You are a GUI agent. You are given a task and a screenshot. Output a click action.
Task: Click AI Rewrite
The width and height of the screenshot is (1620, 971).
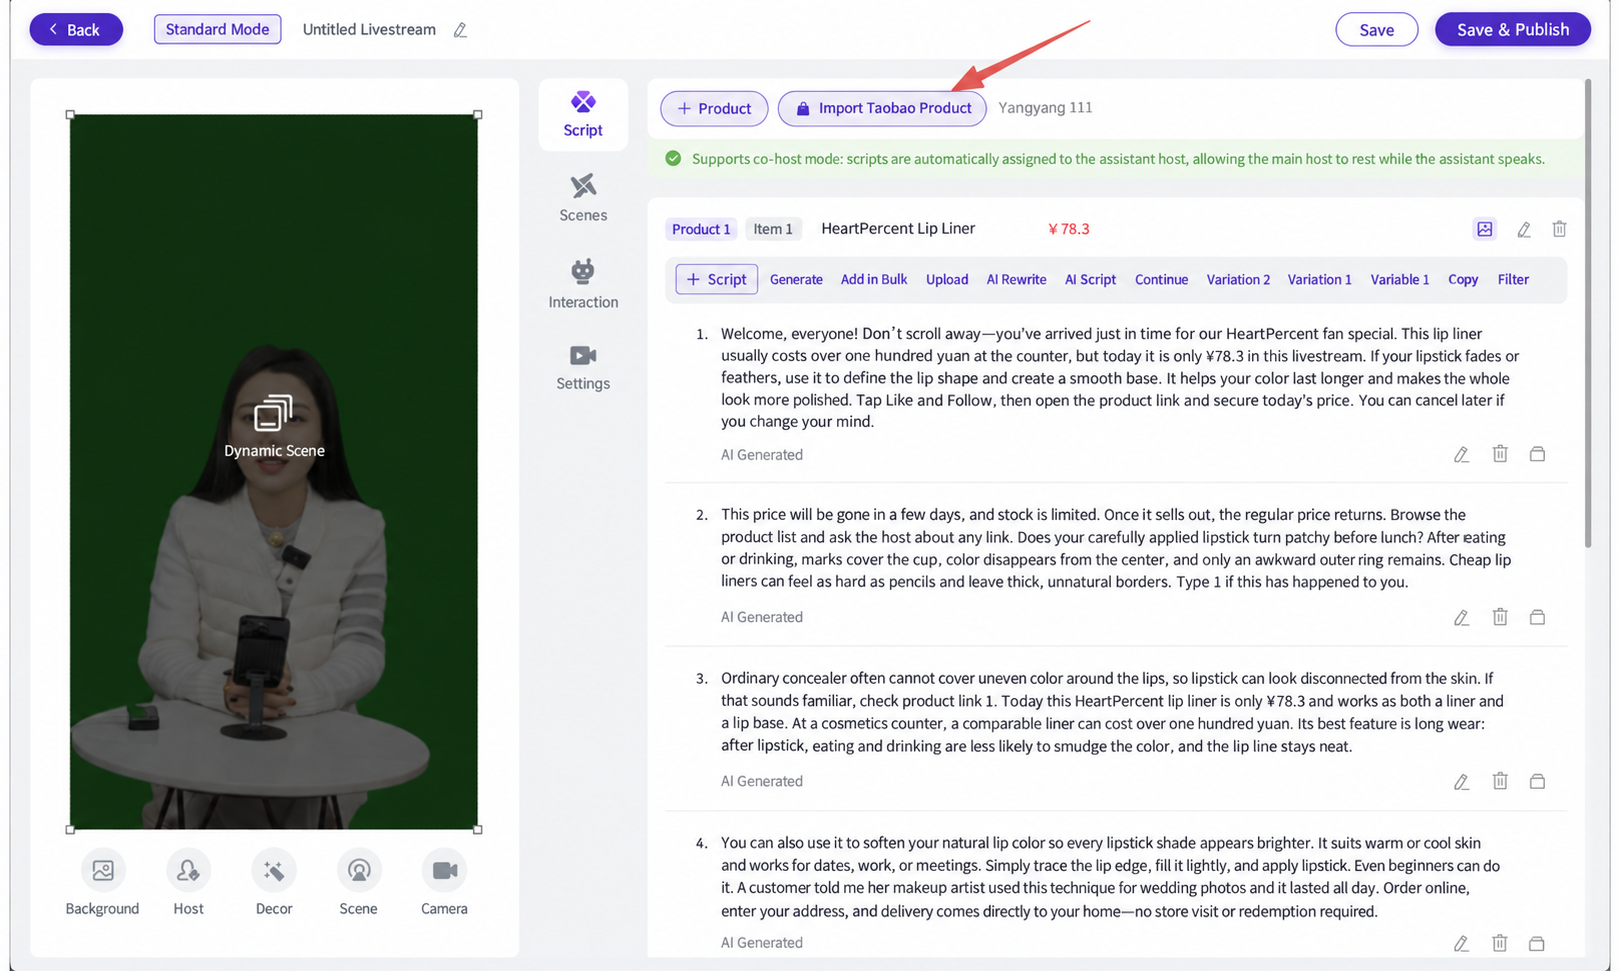click(1016, 279)
